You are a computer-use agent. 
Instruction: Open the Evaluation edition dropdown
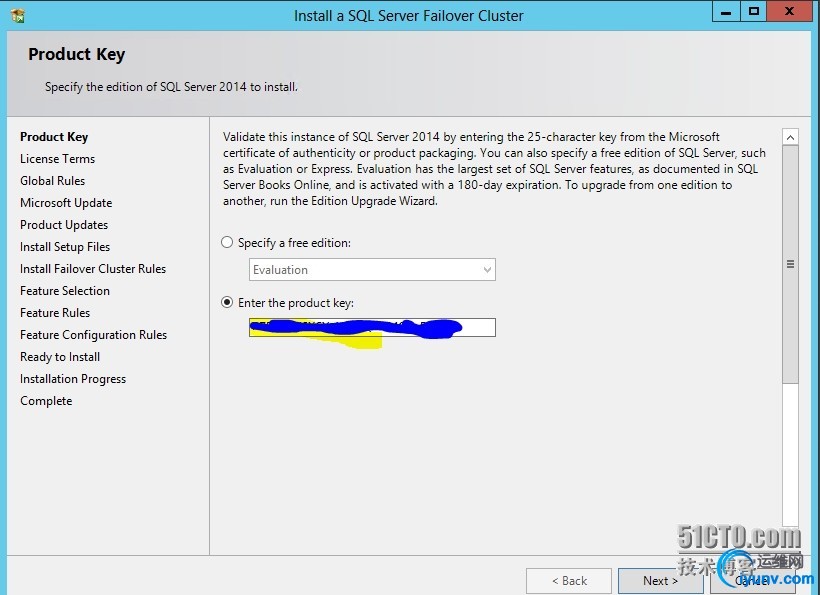372,270
